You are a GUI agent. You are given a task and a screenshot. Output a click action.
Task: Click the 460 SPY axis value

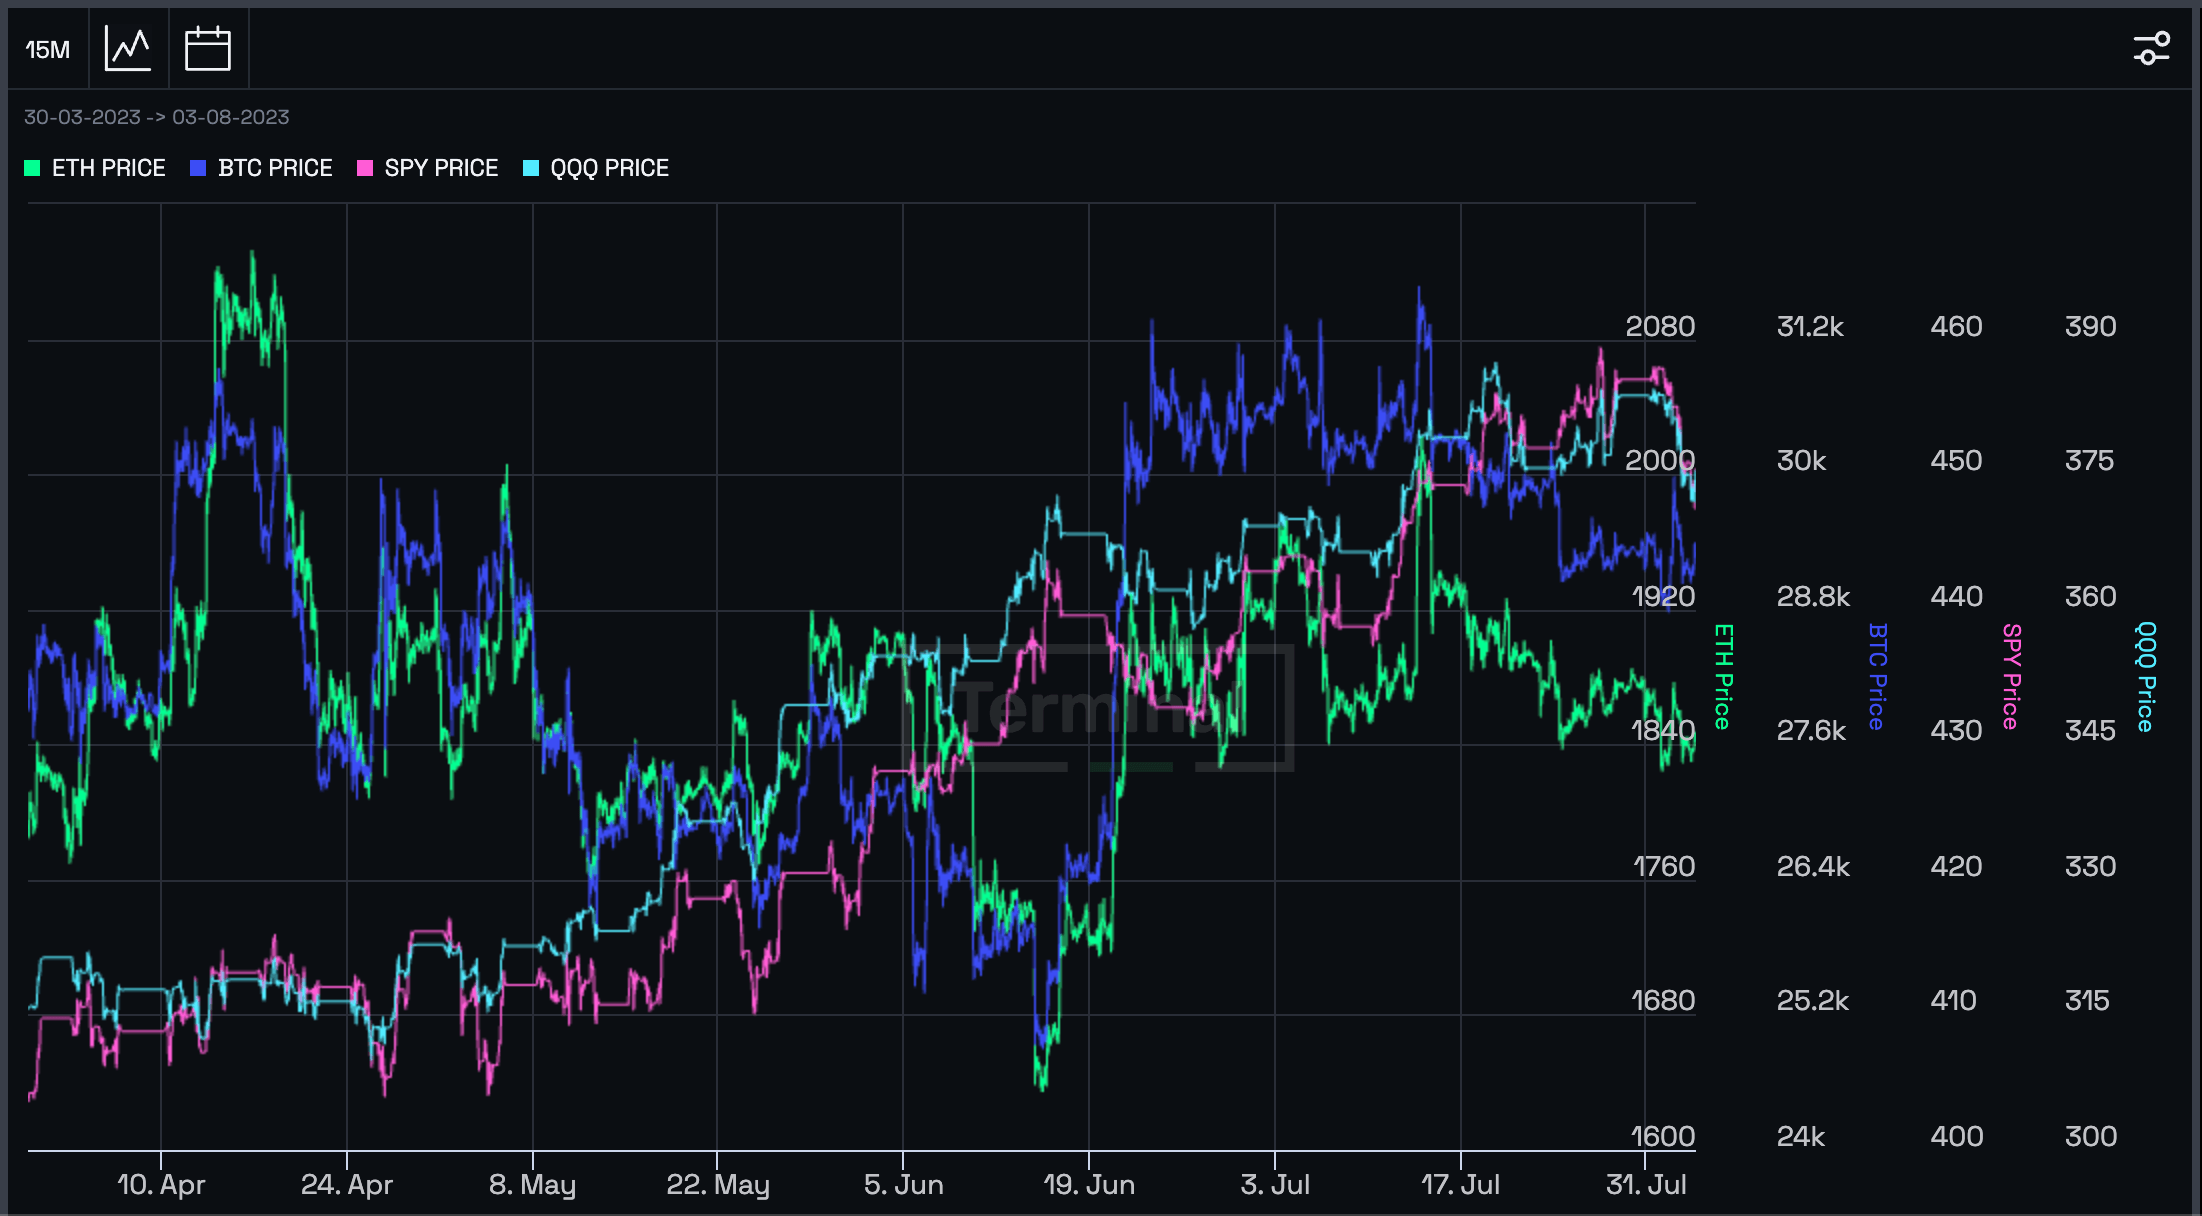pyautogui.click(x=1956, y=326)
